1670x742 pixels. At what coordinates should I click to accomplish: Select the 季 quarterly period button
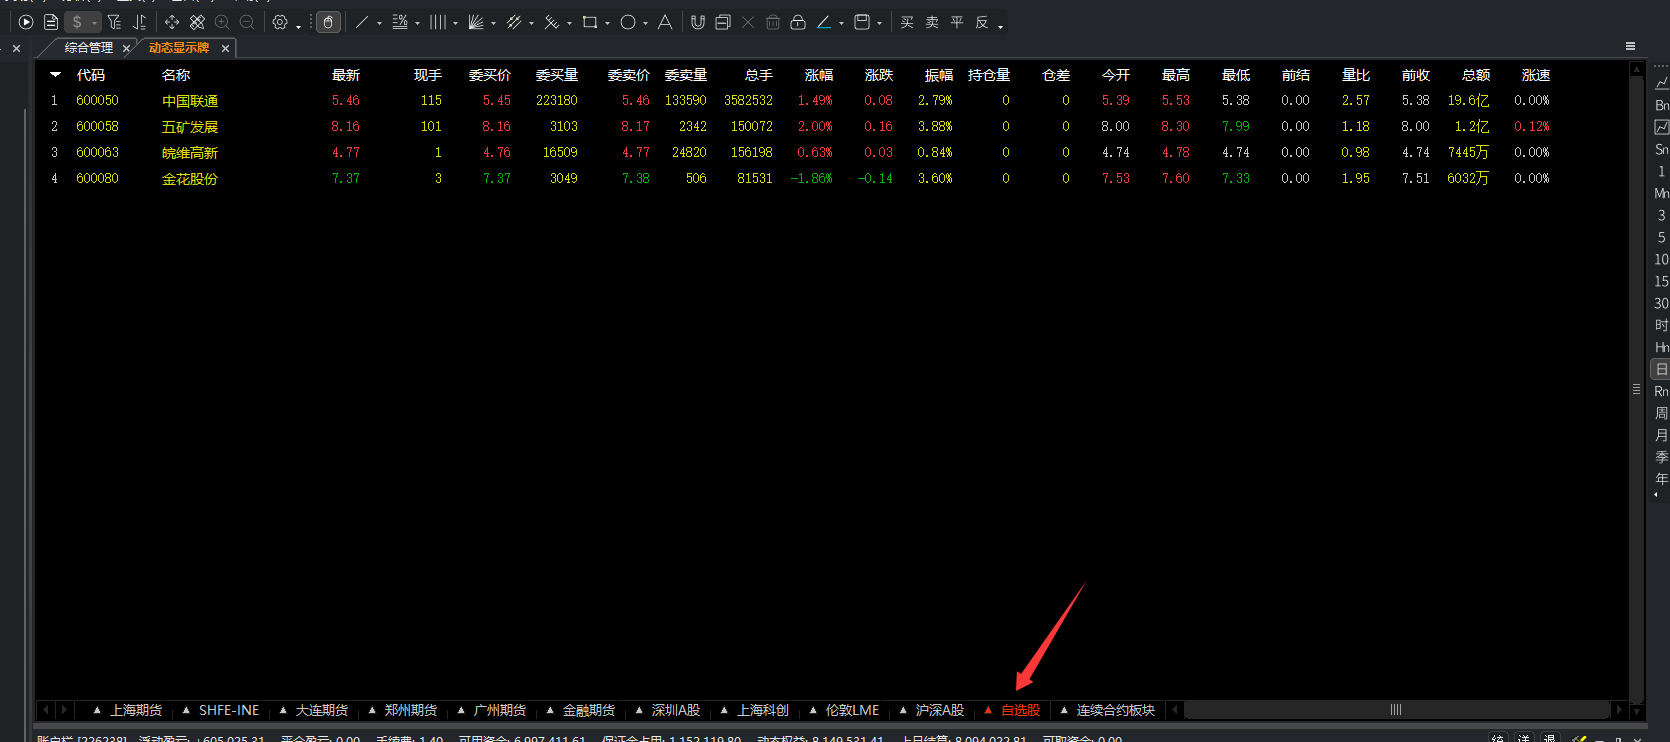1661,457
